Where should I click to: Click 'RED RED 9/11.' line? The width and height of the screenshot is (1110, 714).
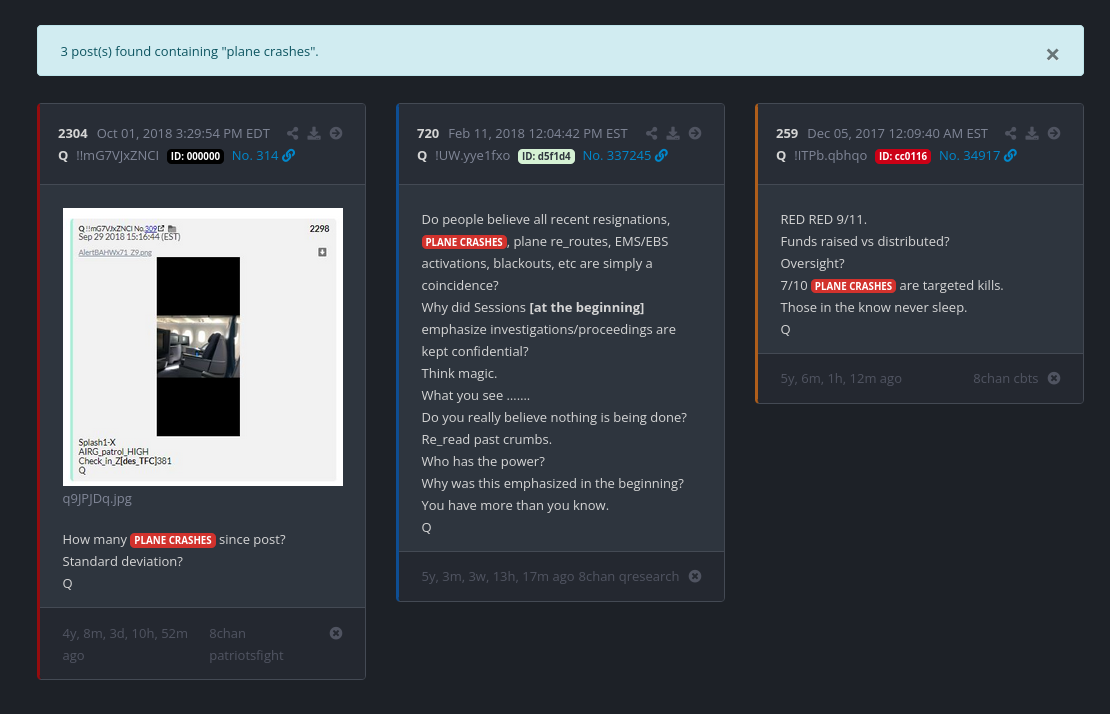click(x=823, y=219)
